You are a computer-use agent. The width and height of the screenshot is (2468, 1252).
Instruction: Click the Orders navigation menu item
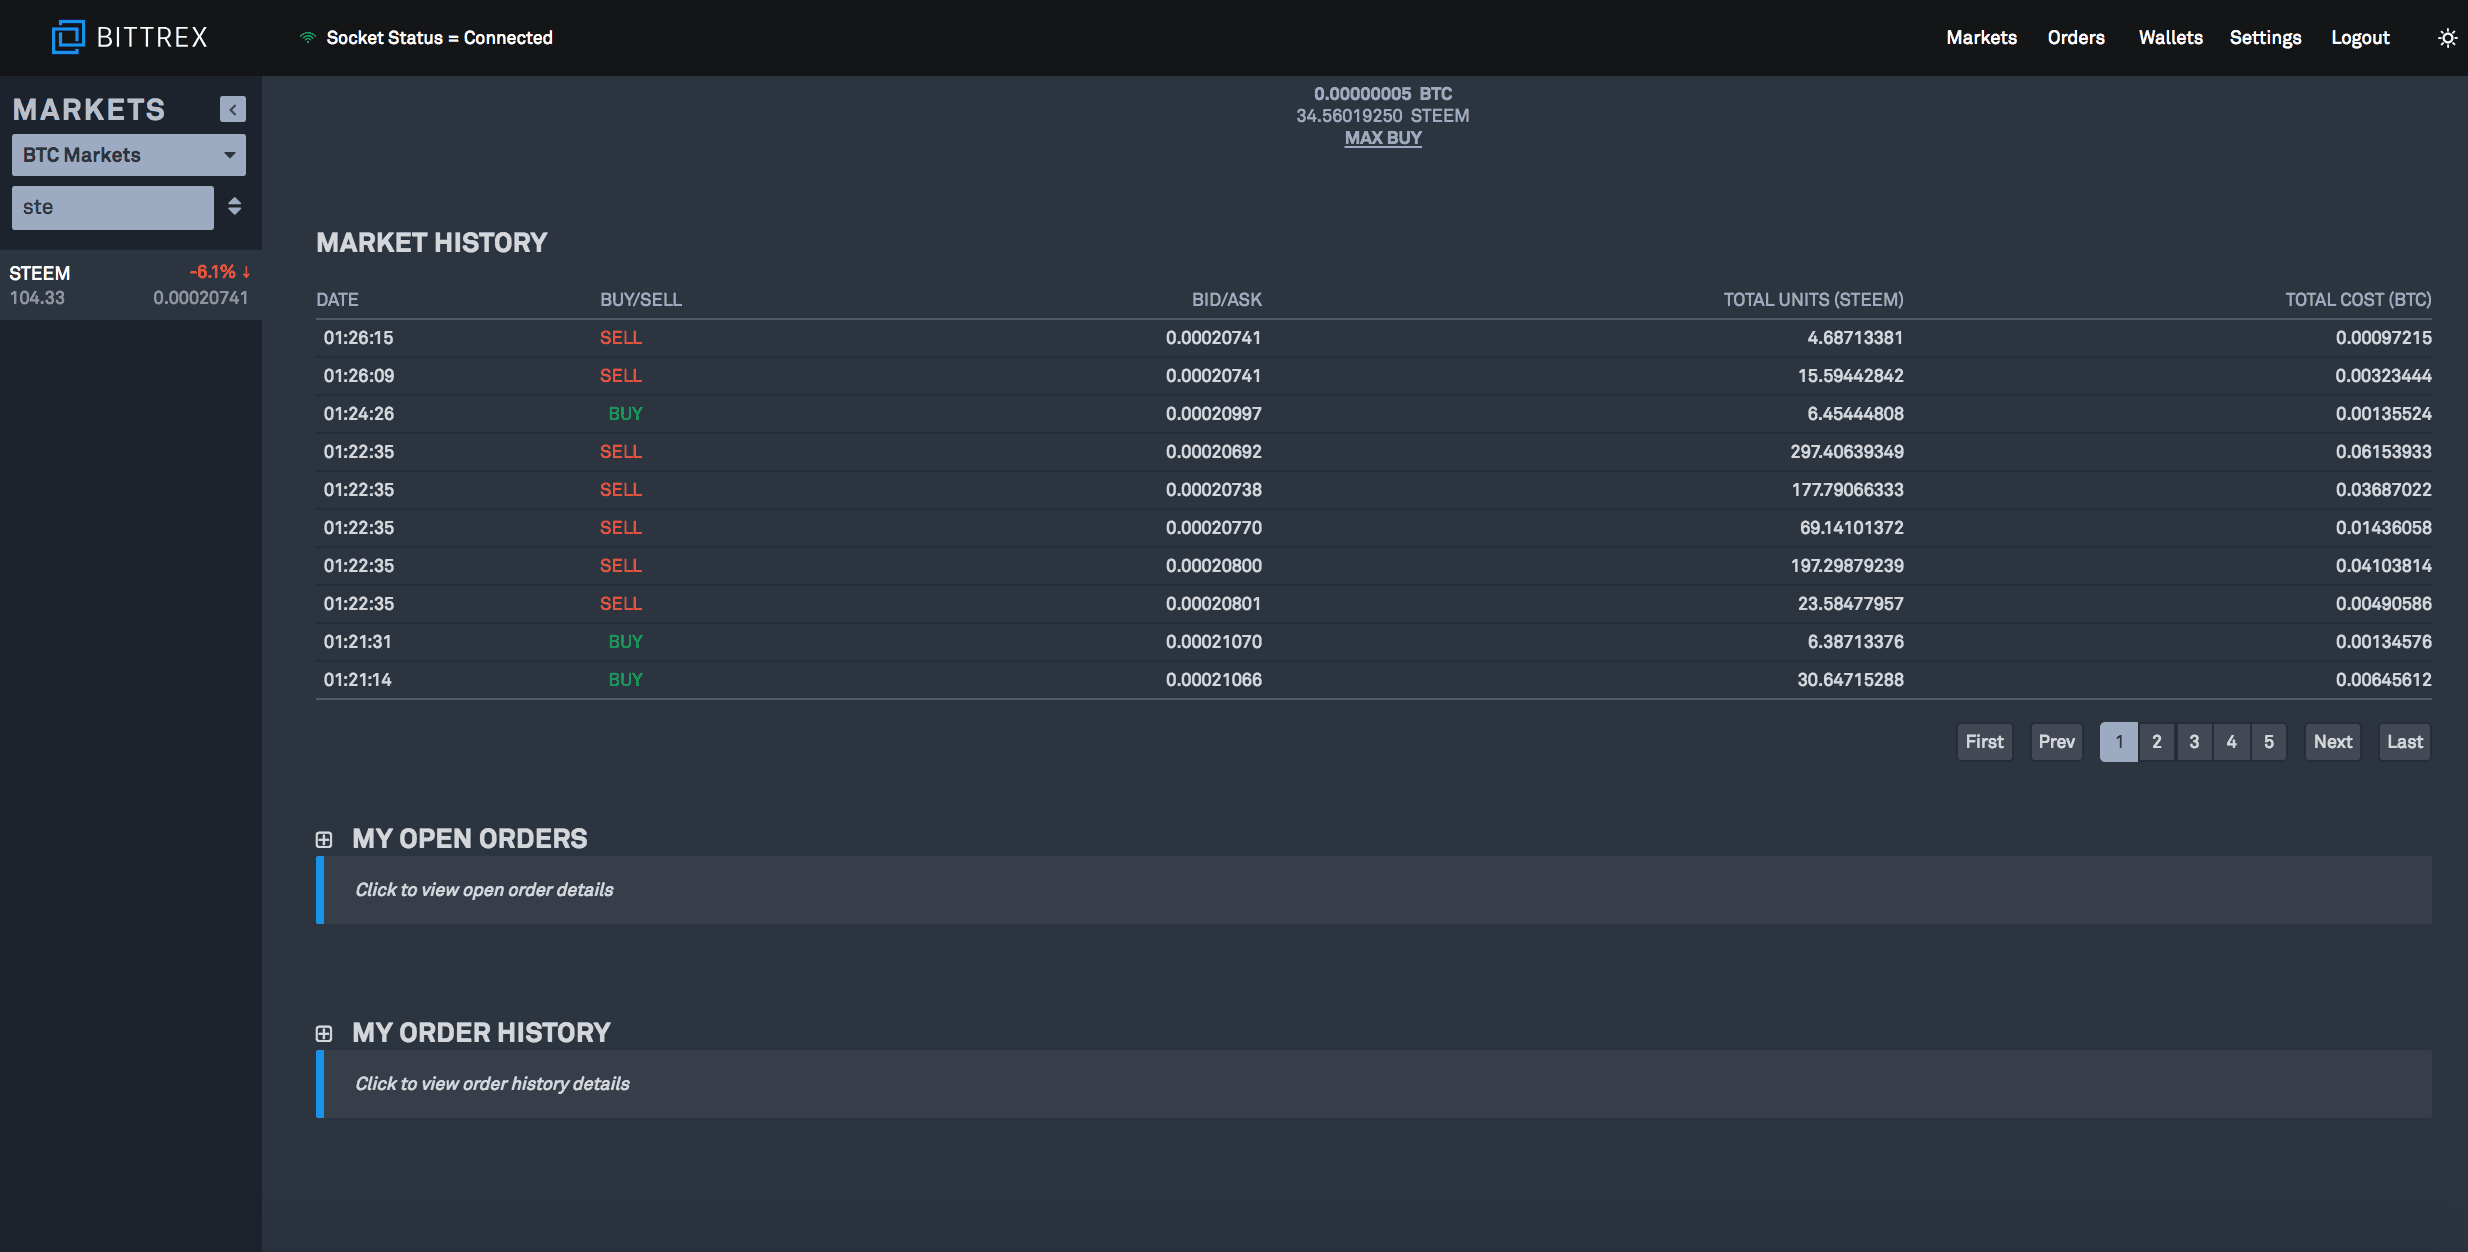pyautogui.click(x=2075, y=35)
